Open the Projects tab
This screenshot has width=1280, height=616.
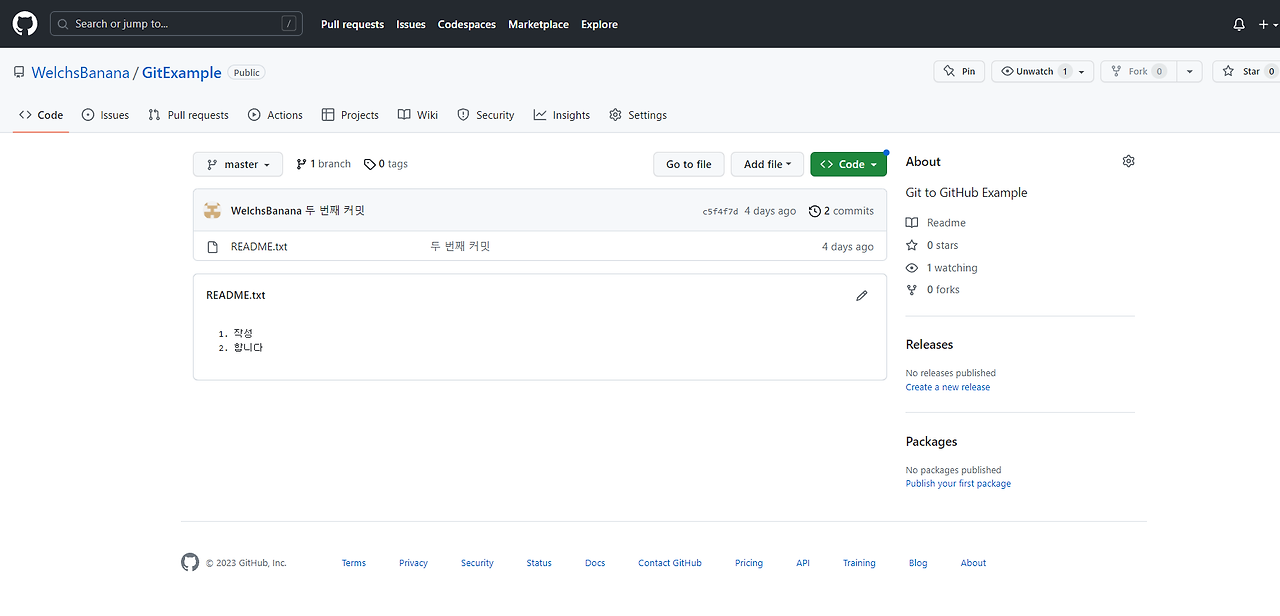click(350, 115)
